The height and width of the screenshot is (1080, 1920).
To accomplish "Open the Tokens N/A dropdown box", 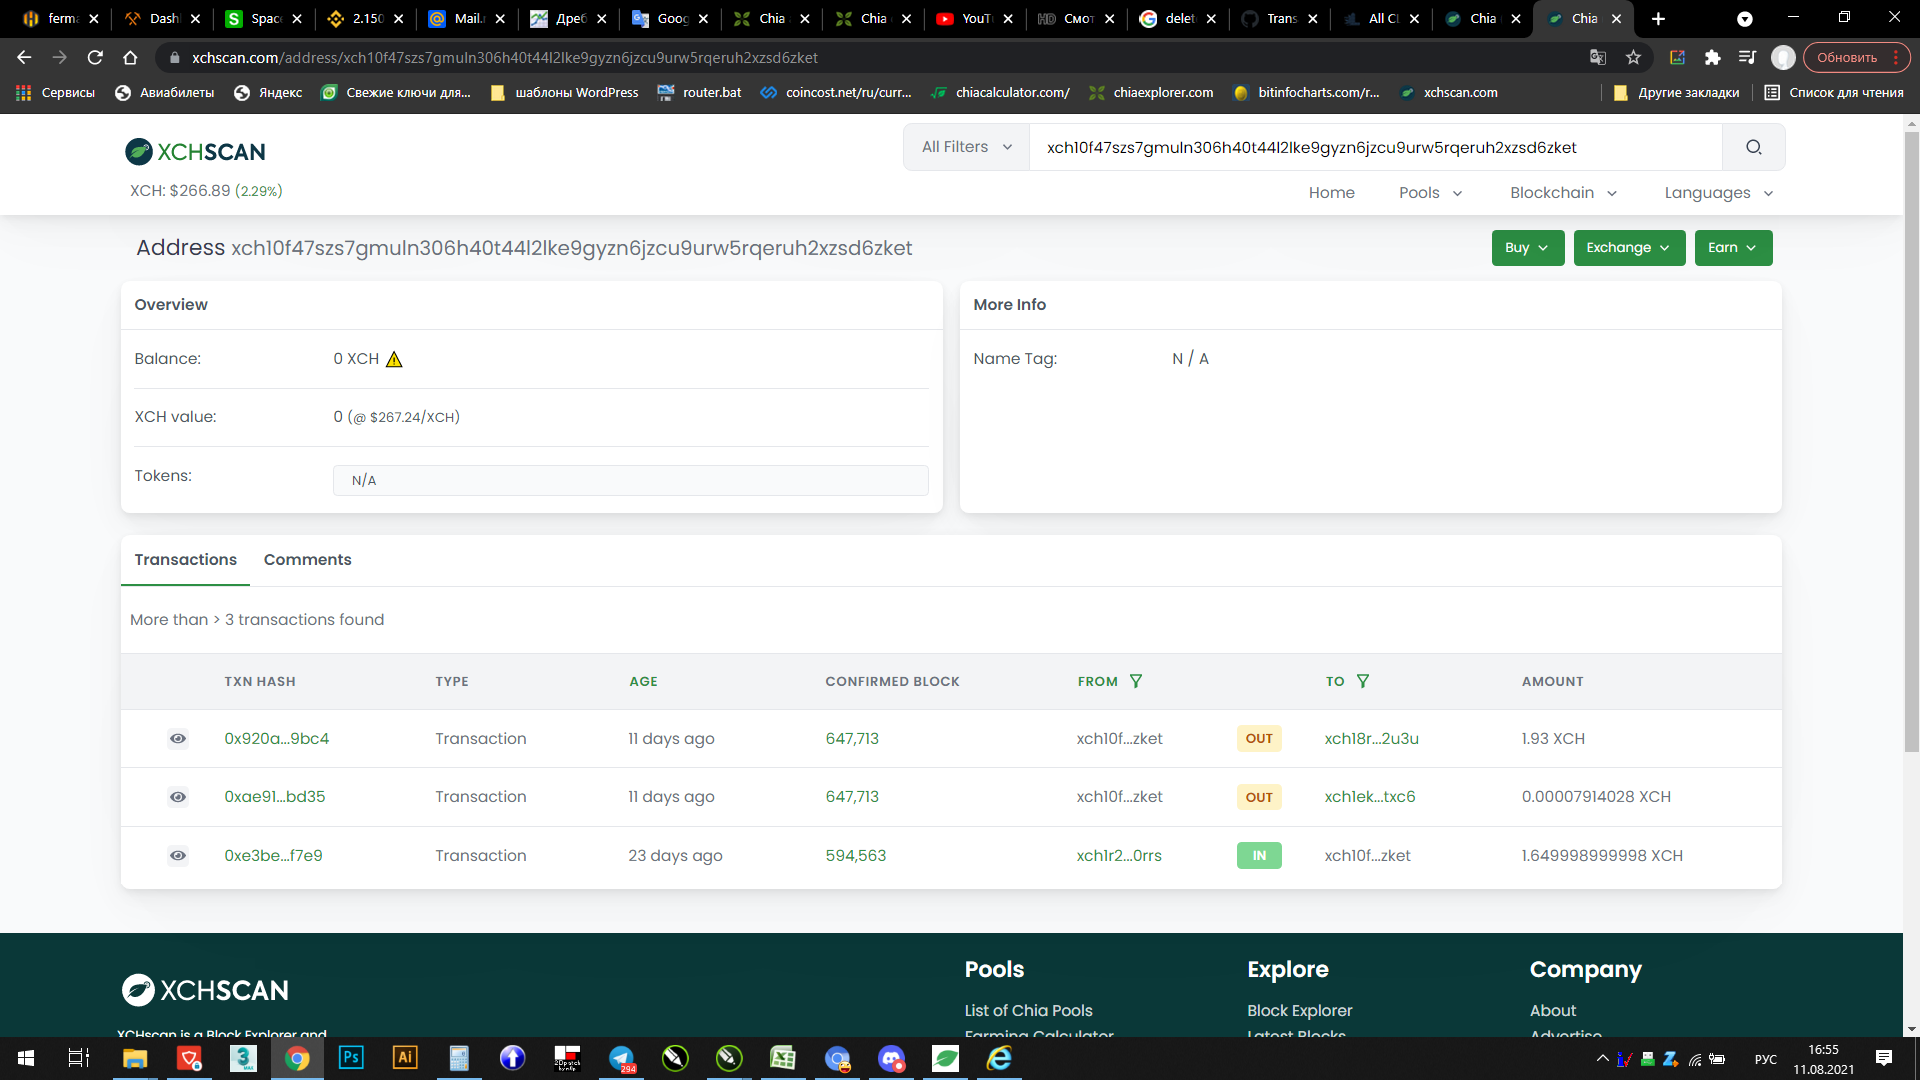I will 630,480.
